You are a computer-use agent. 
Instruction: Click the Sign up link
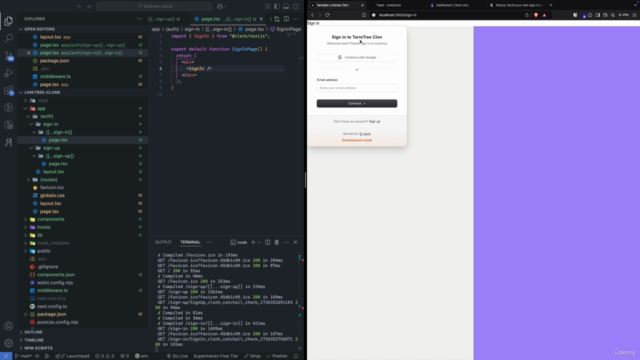tap(374, 122)
